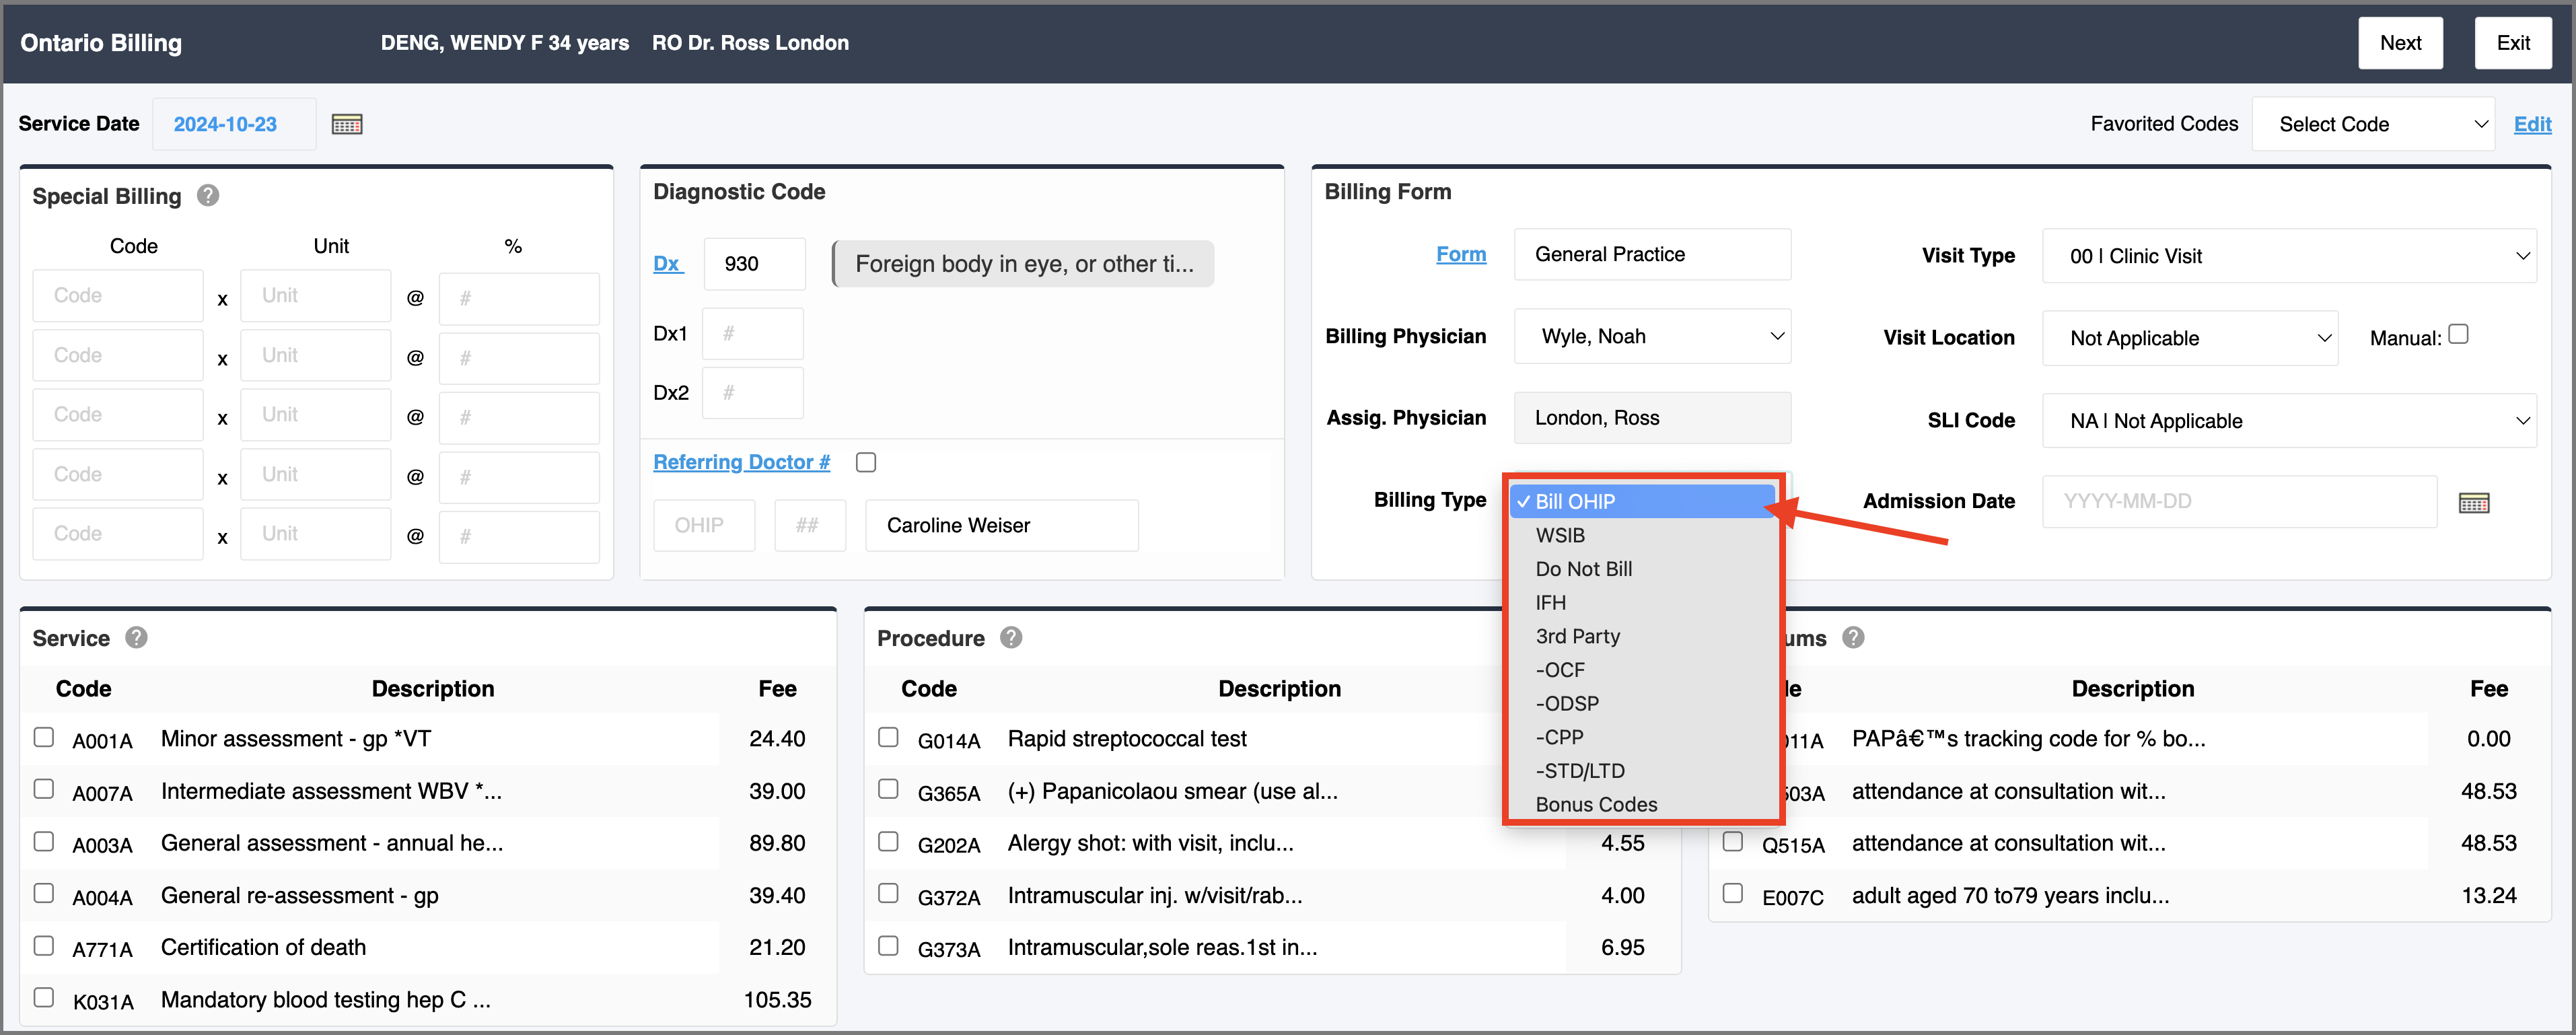Click the Service section help icon
The height and width of the screenshot is (1035, 2576).
pos(137,638)
